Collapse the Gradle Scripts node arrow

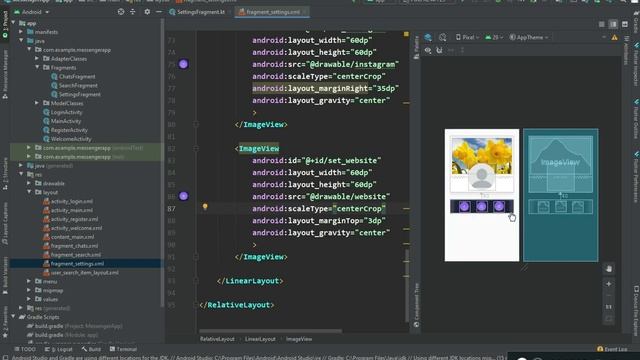13,317
